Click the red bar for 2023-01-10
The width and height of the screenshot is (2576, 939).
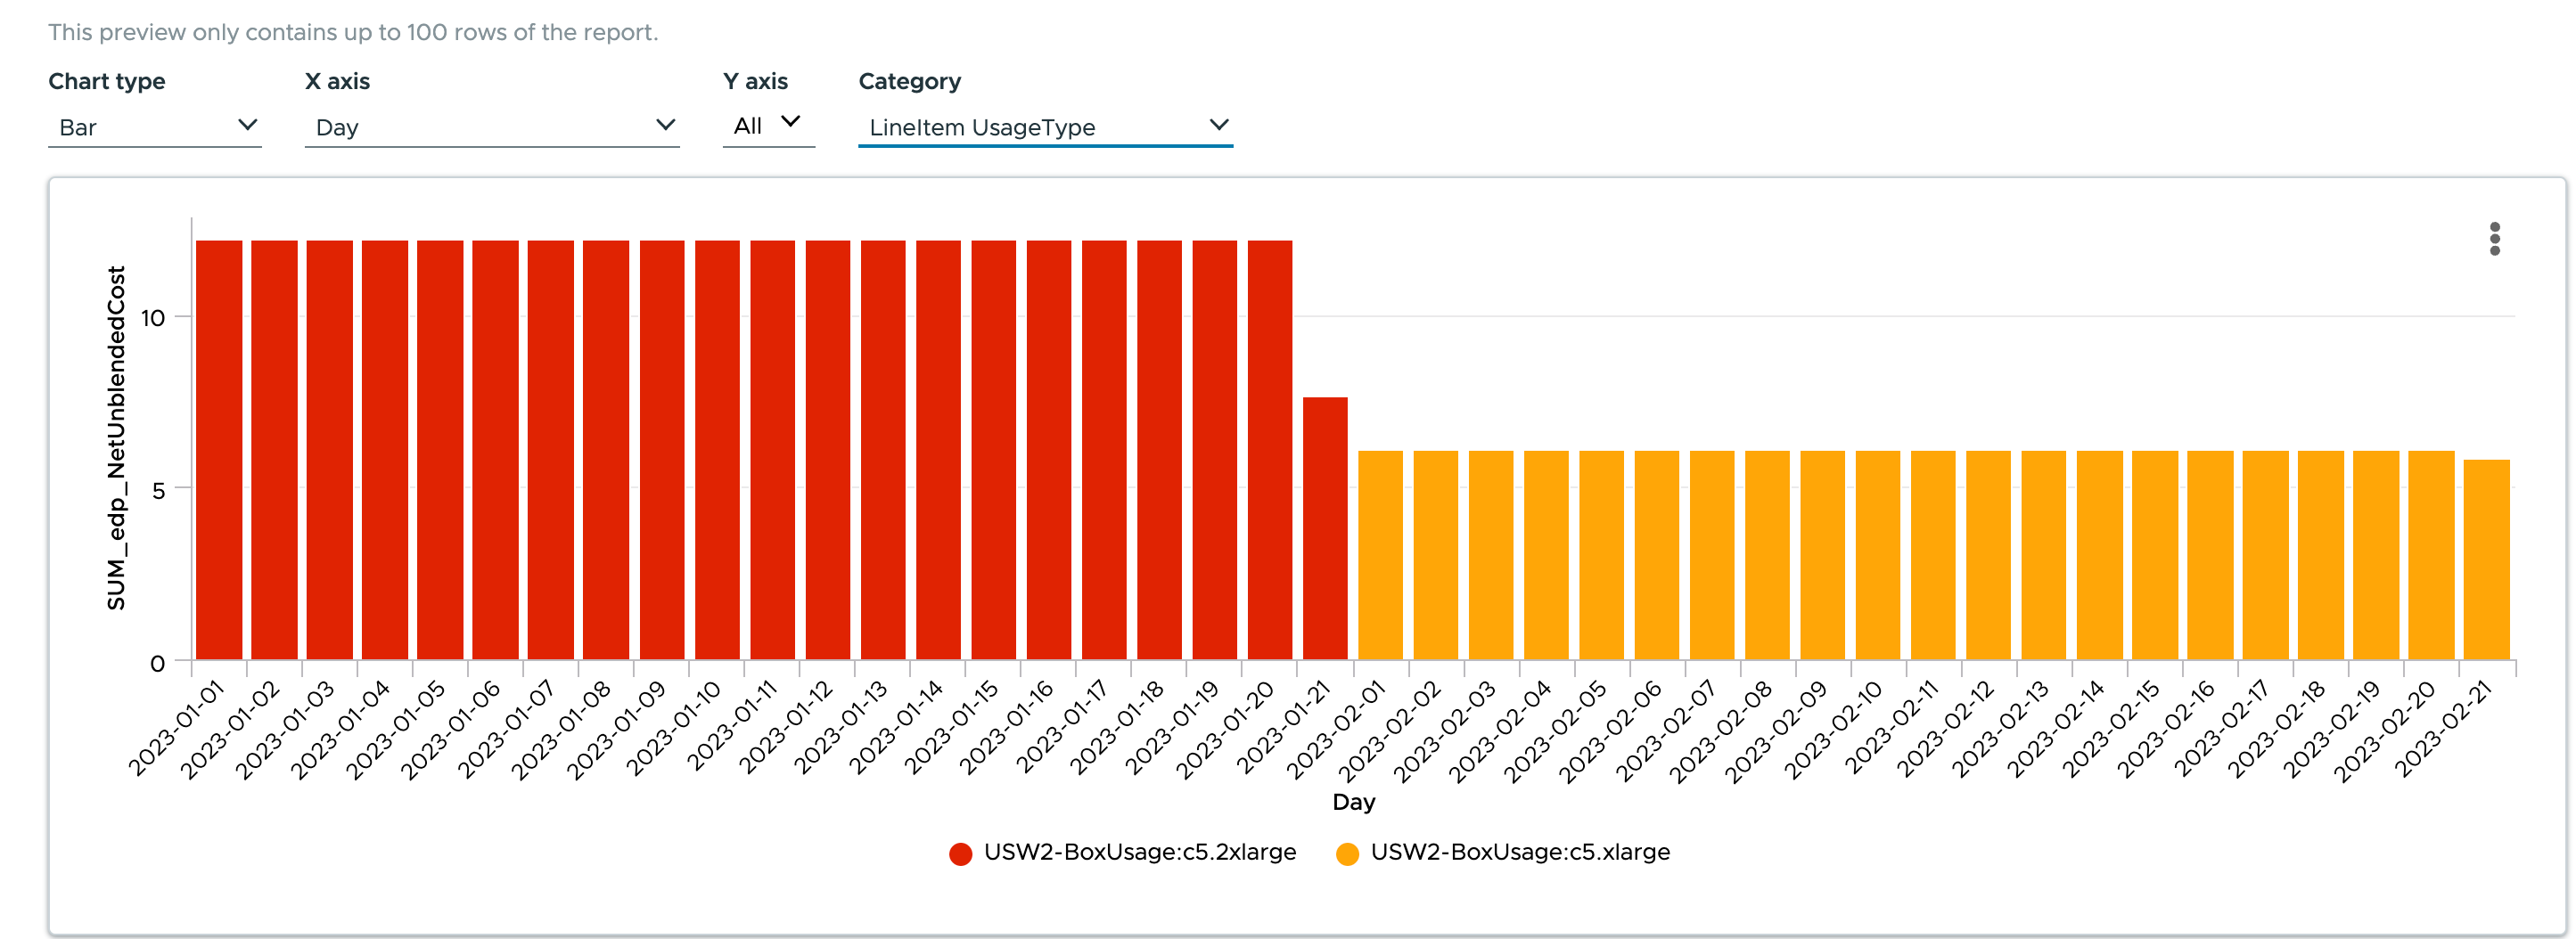(717, 450)
